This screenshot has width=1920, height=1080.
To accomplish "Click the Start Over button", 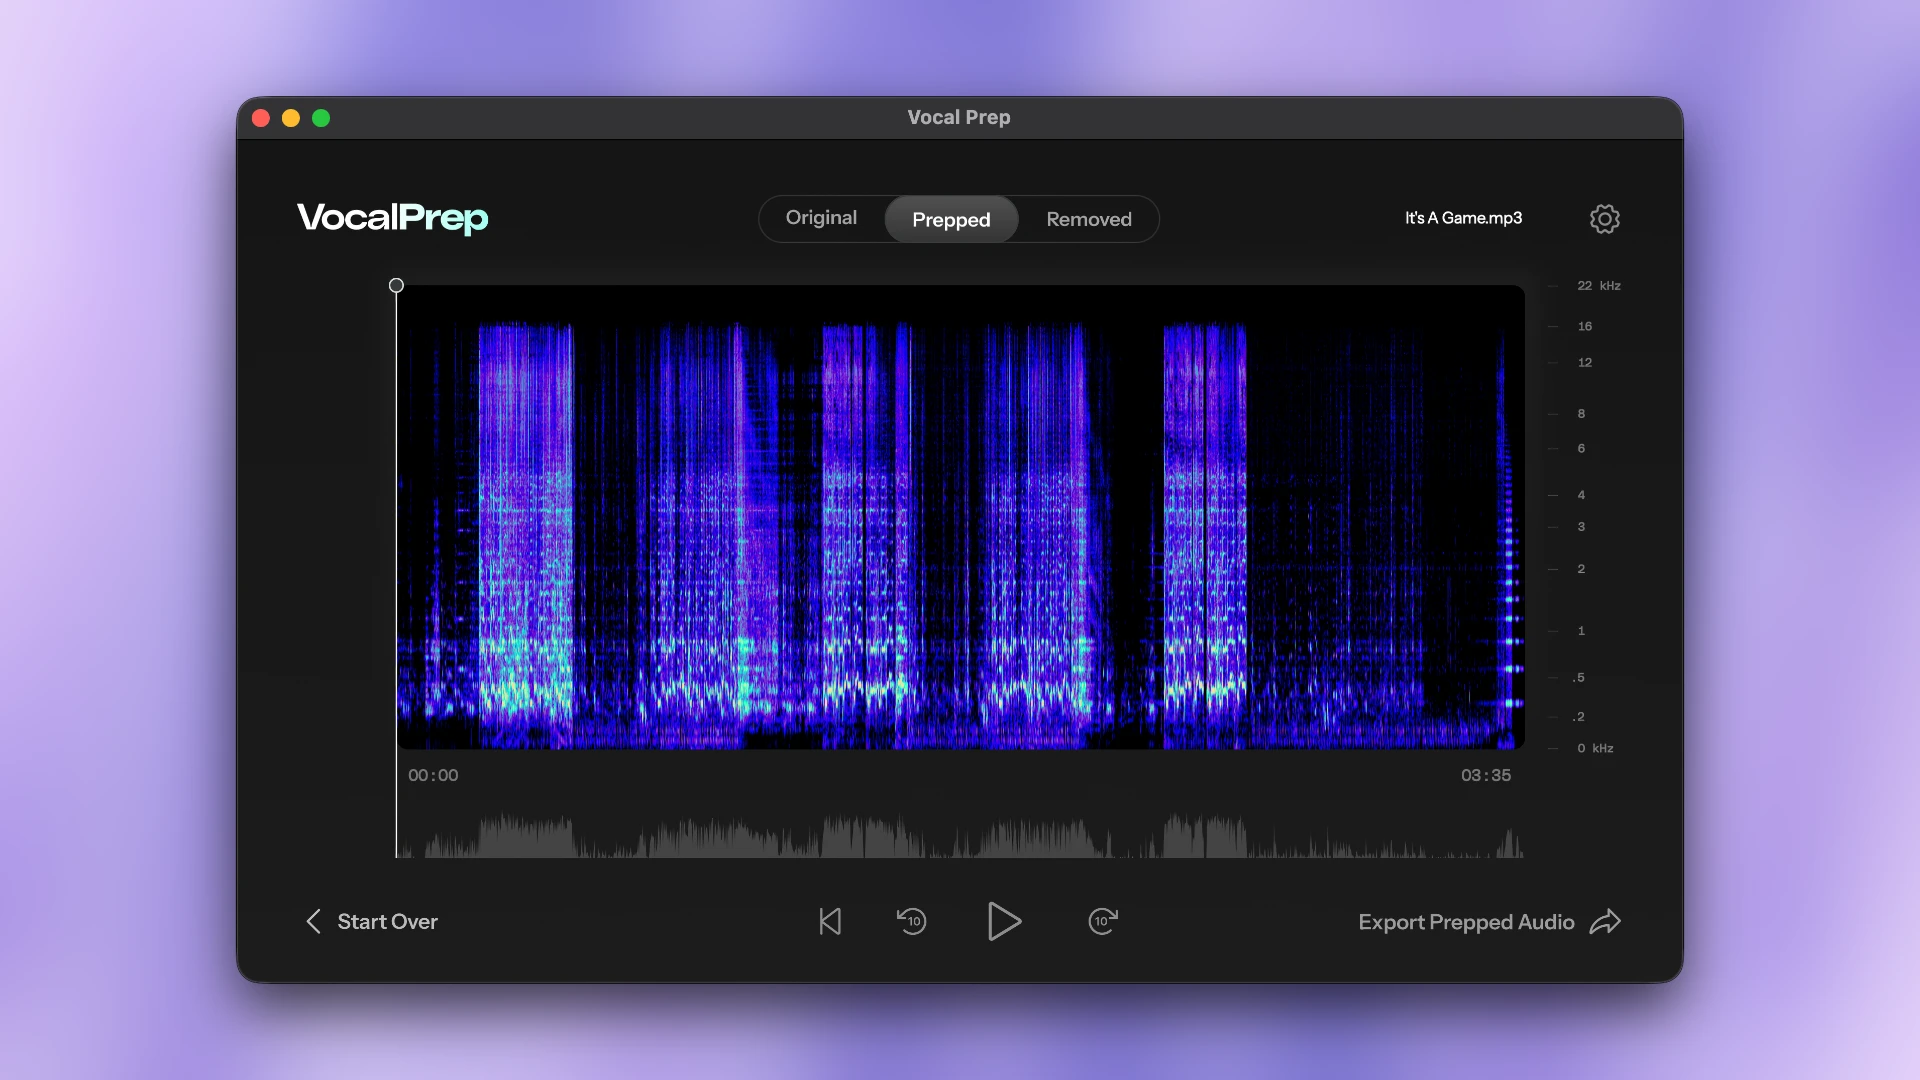I will (372, 921).
